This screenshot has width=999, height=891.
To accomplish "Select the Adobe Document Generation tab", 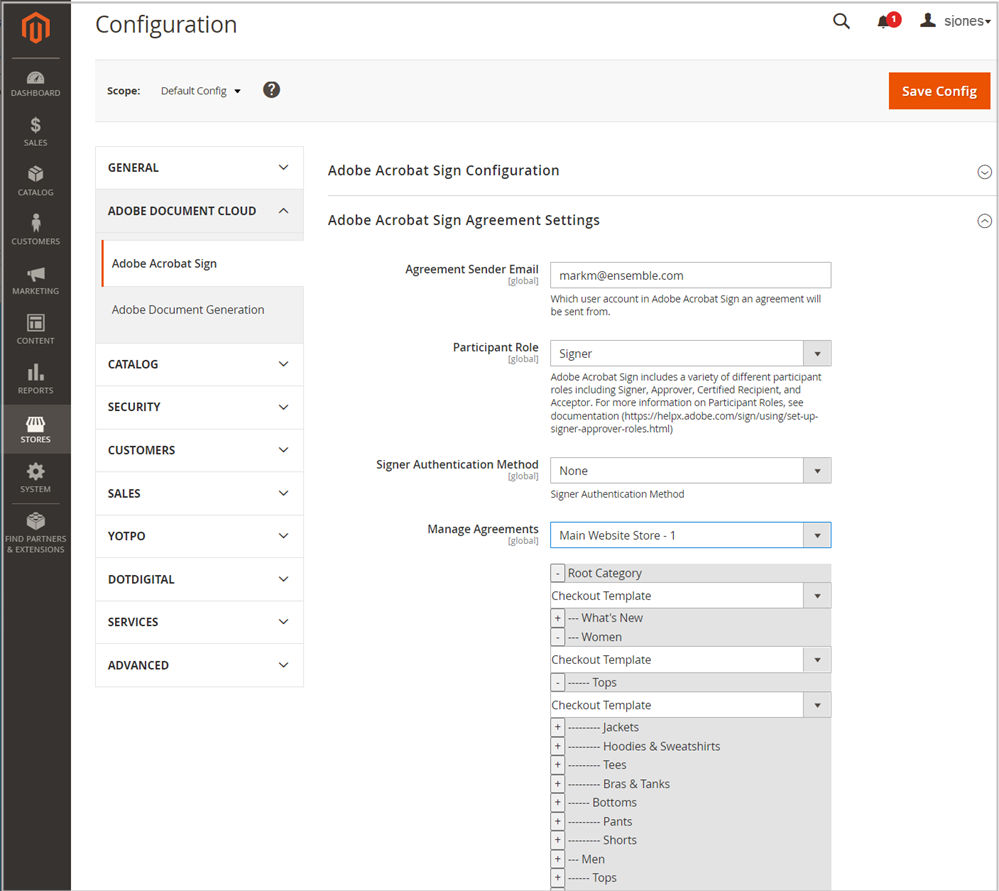I will 188,310.
